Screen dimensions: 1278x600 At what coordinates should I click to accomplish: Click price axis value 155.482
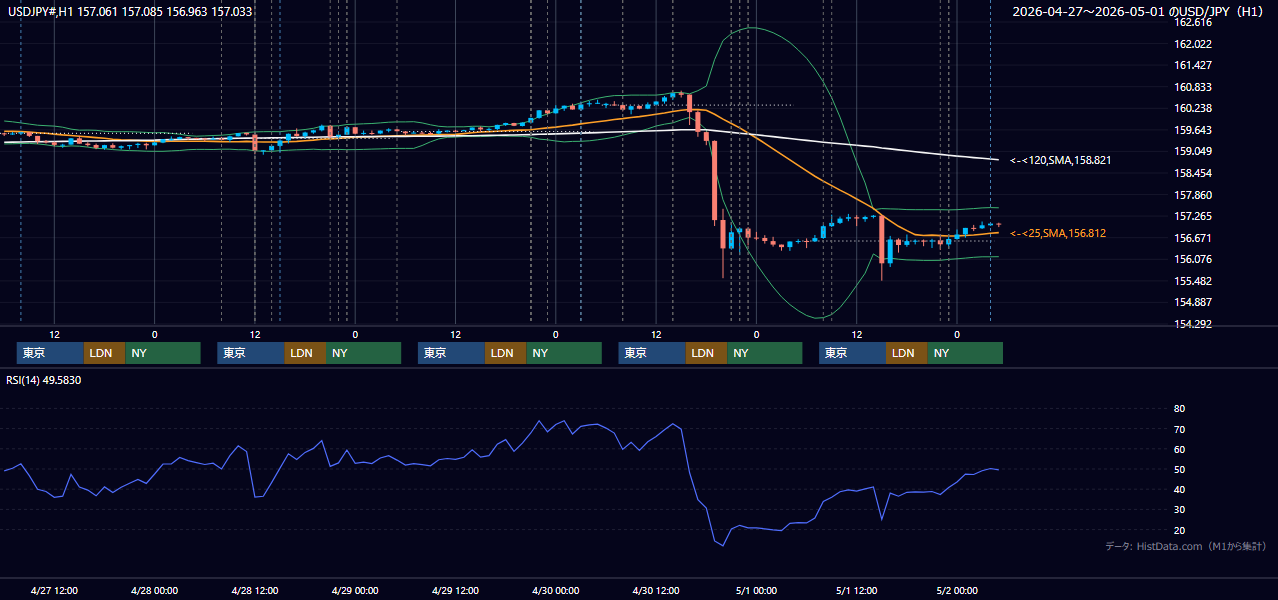click(1193, 281)
